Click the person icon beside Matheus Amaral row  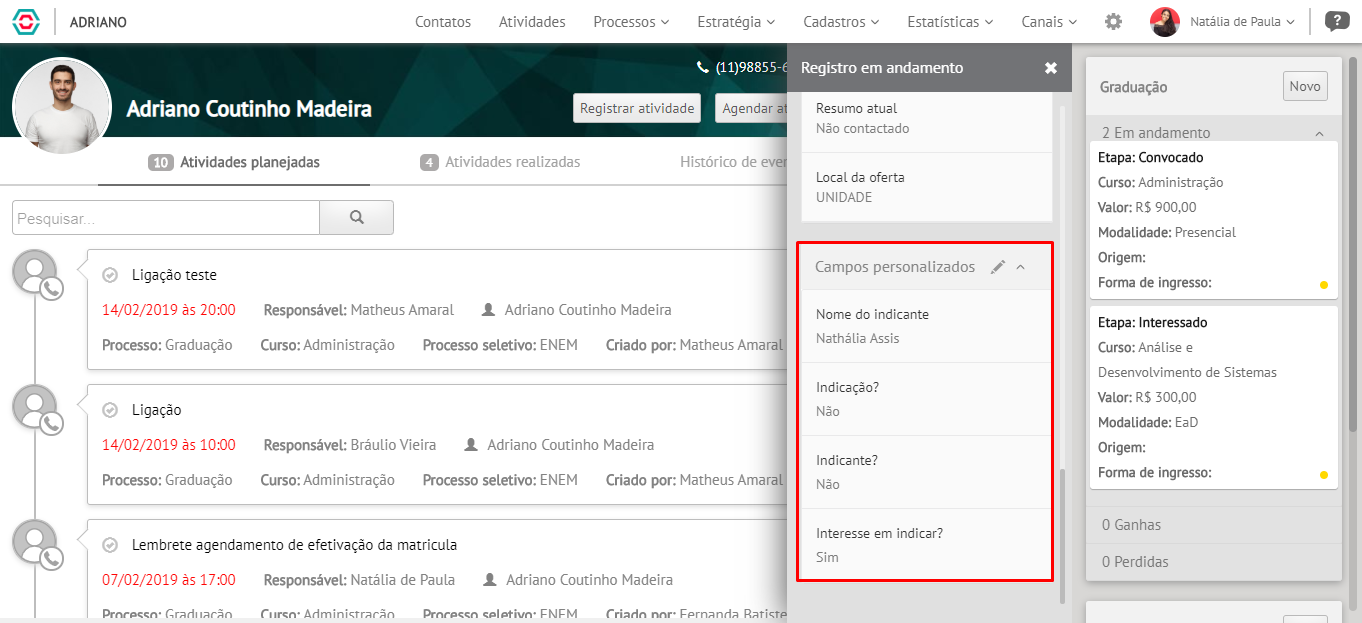point(488,310)
